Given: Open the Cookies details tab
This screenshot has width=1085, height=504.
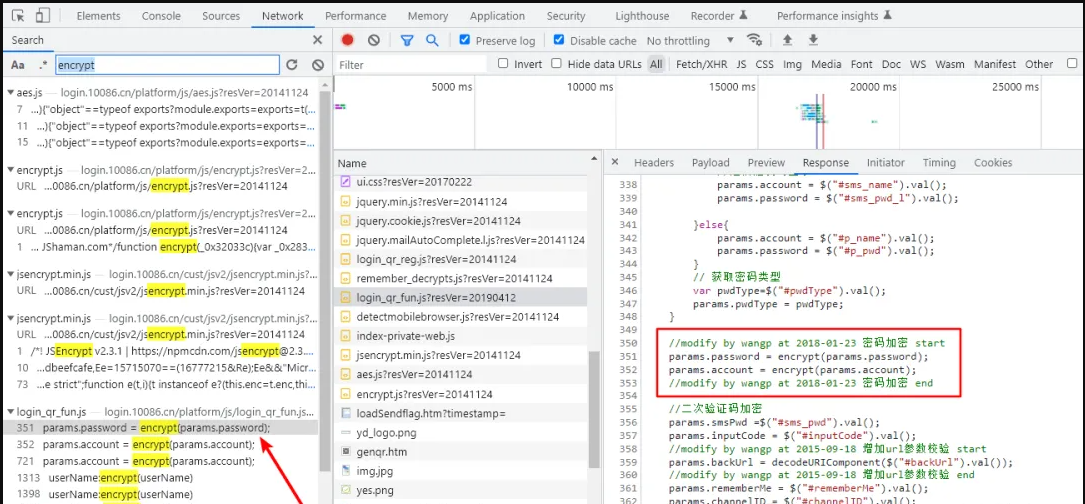Looking at the screenshot, I should (993, 163).
